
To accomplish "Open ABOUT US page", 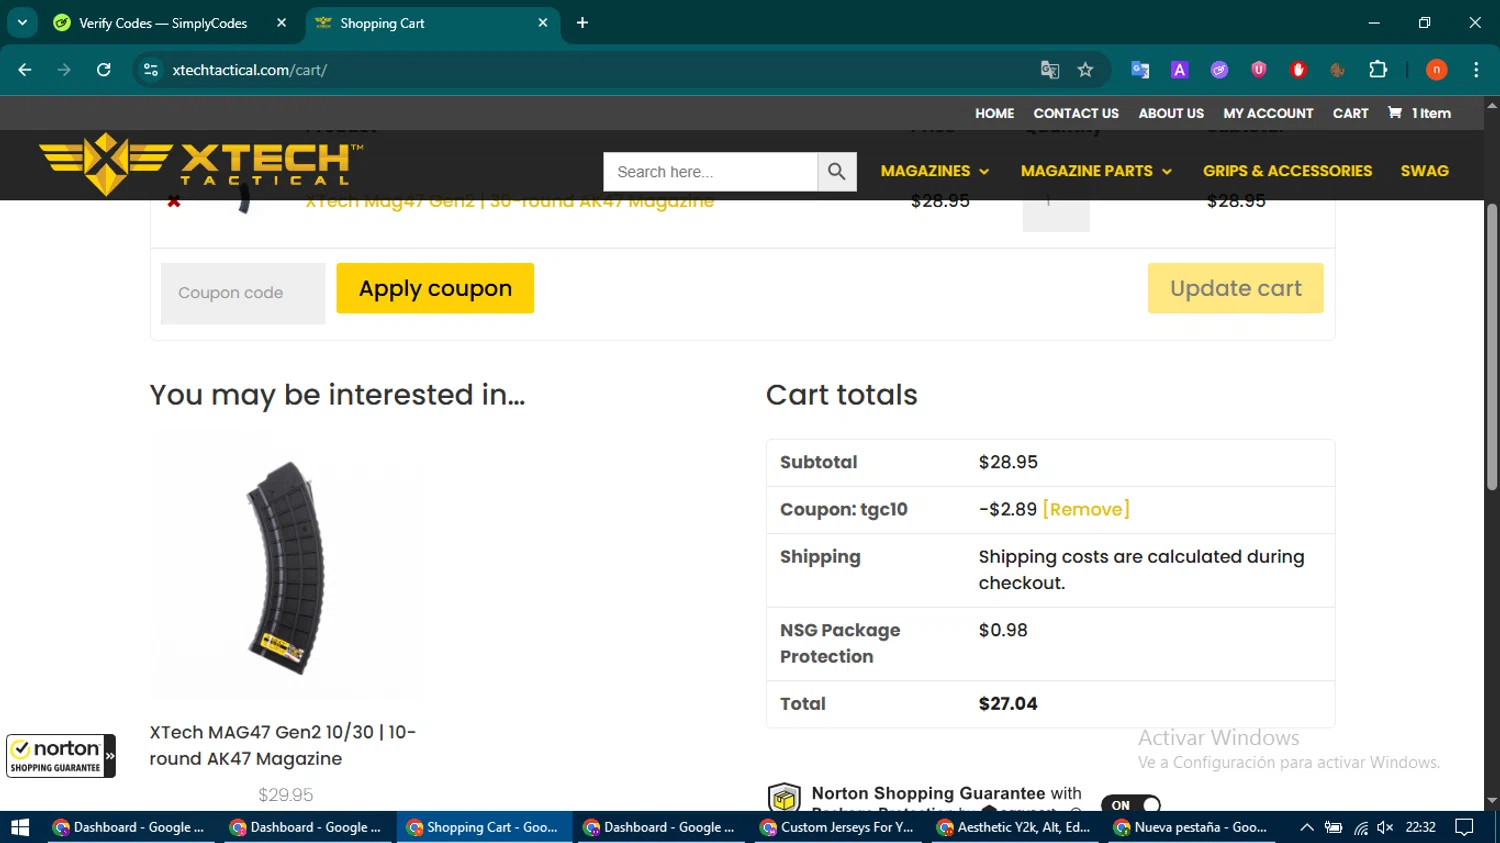I will (1171, 113).
